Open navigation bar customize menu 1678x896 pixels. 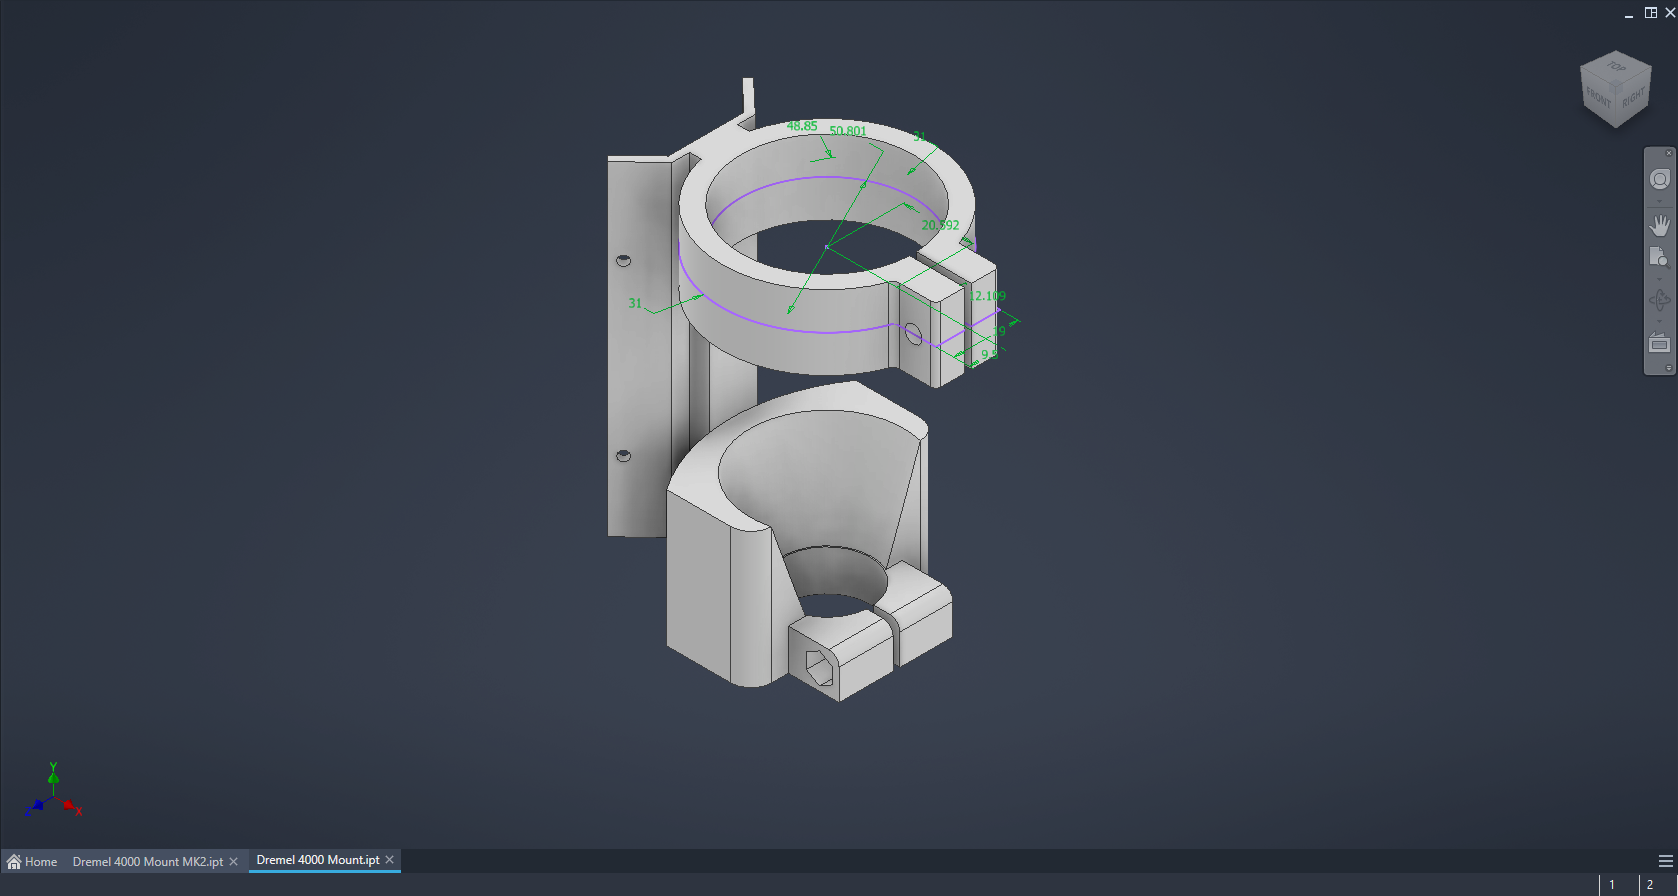[1668, 368]
